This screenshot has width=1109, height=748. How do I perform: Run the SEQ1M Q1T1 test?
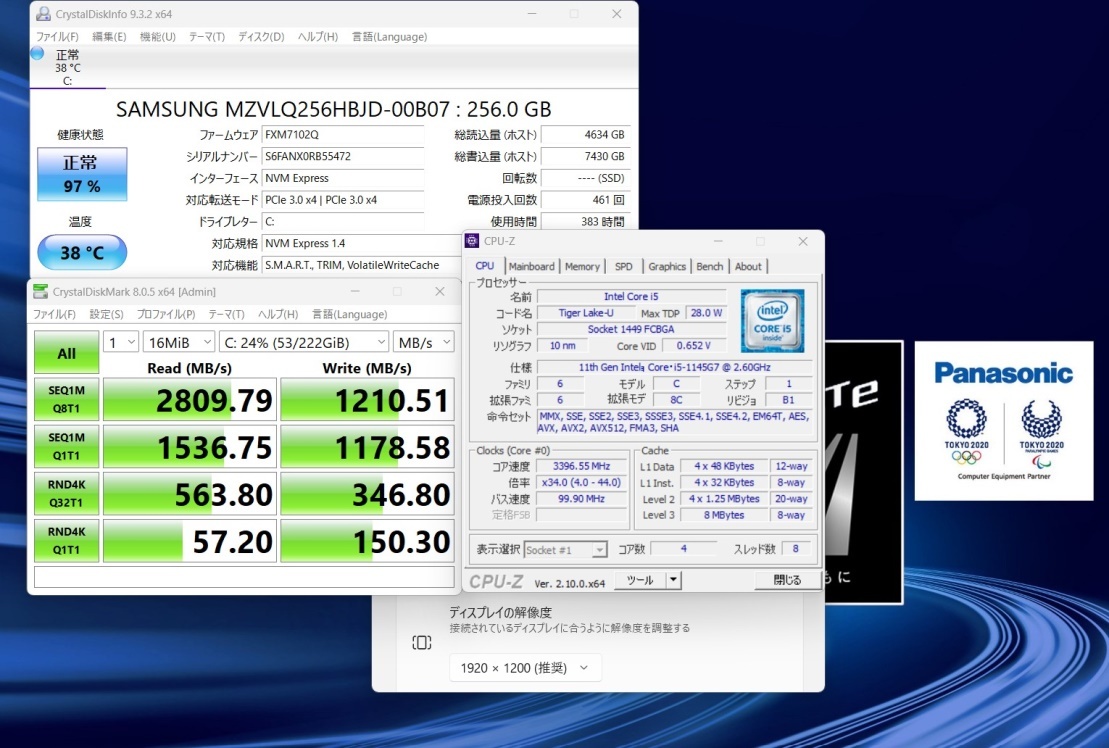(x=66, y=446)
